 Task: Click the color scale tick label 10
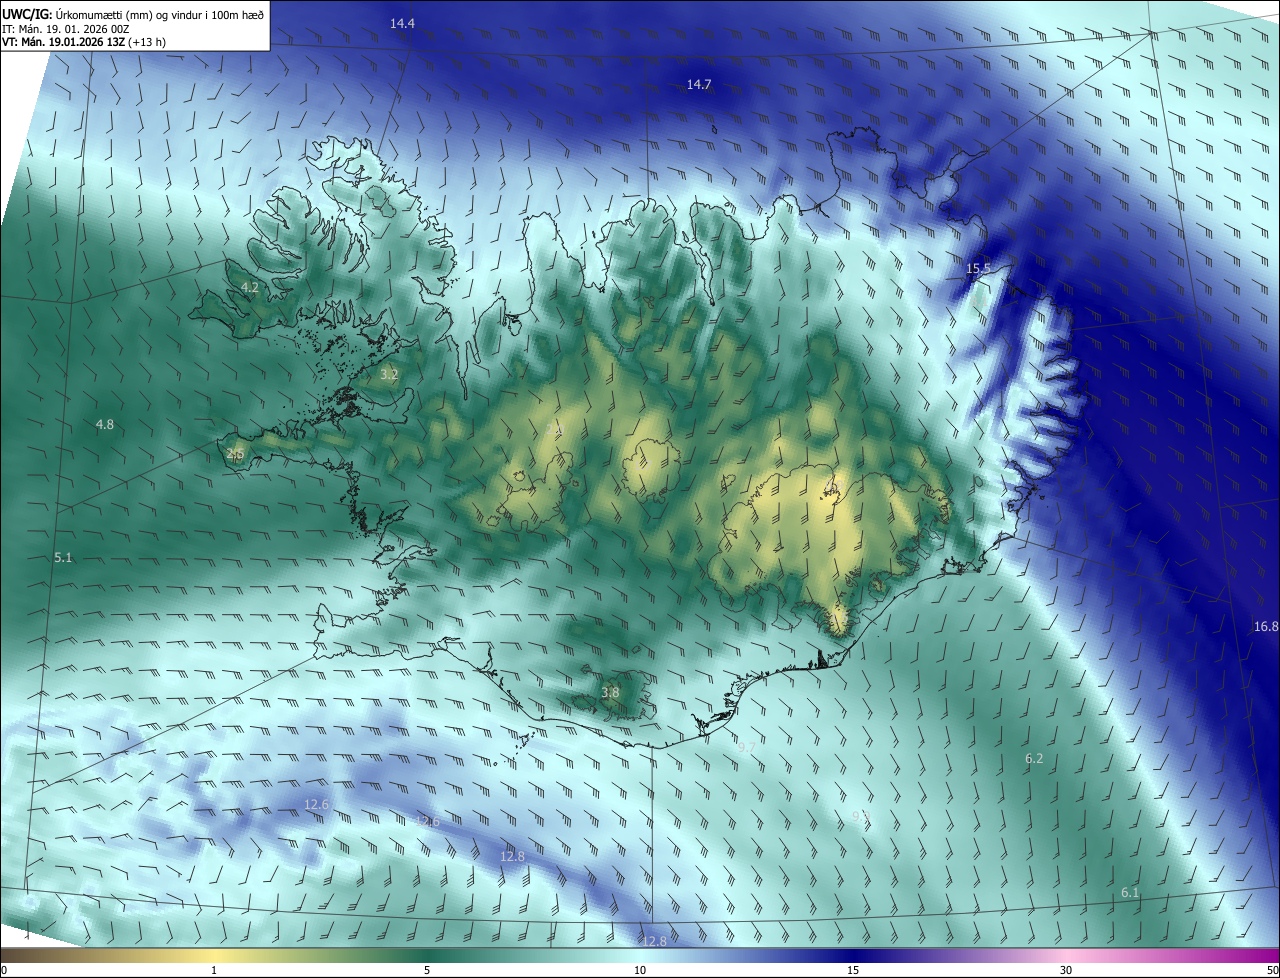[640, 971]
